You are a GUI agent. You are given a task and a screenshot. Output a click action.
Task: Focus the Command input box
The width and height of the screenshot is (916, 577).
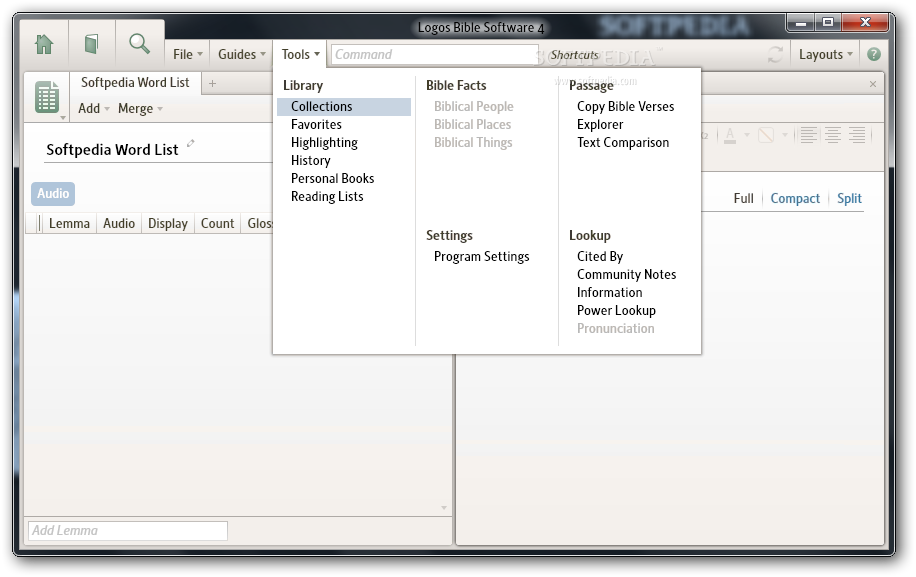[435, 55]
